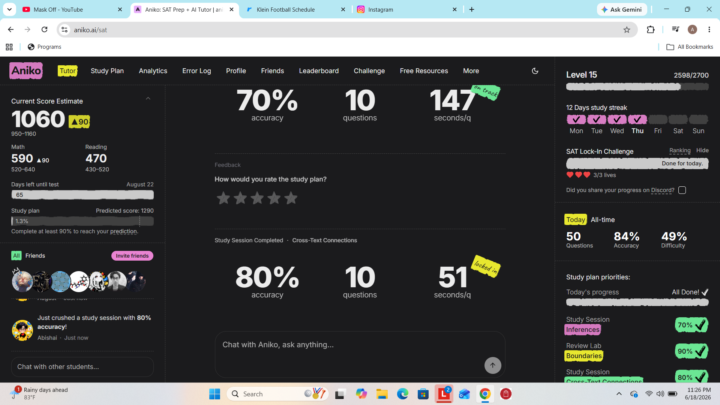Toggle dark mode moon icon
720x405 pixels.
[x=535, y=71]
